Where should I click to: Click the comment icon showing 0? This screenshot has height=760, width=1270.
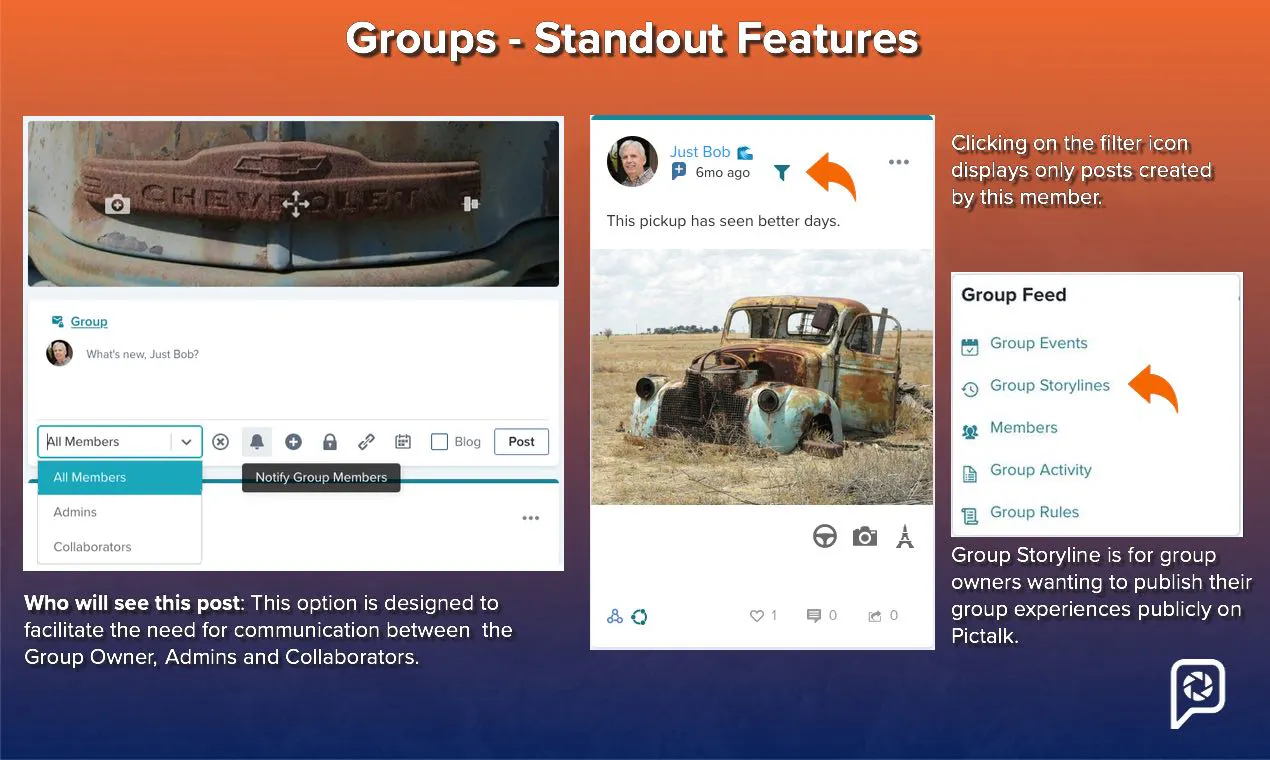813,616
